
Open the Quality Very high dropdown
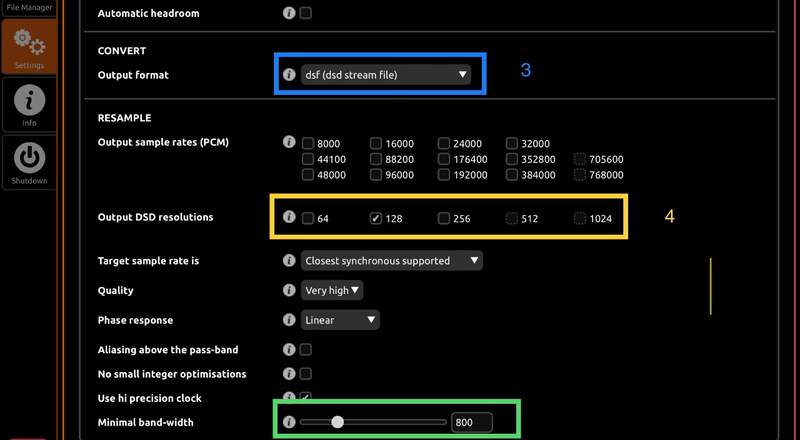point(333,290)
